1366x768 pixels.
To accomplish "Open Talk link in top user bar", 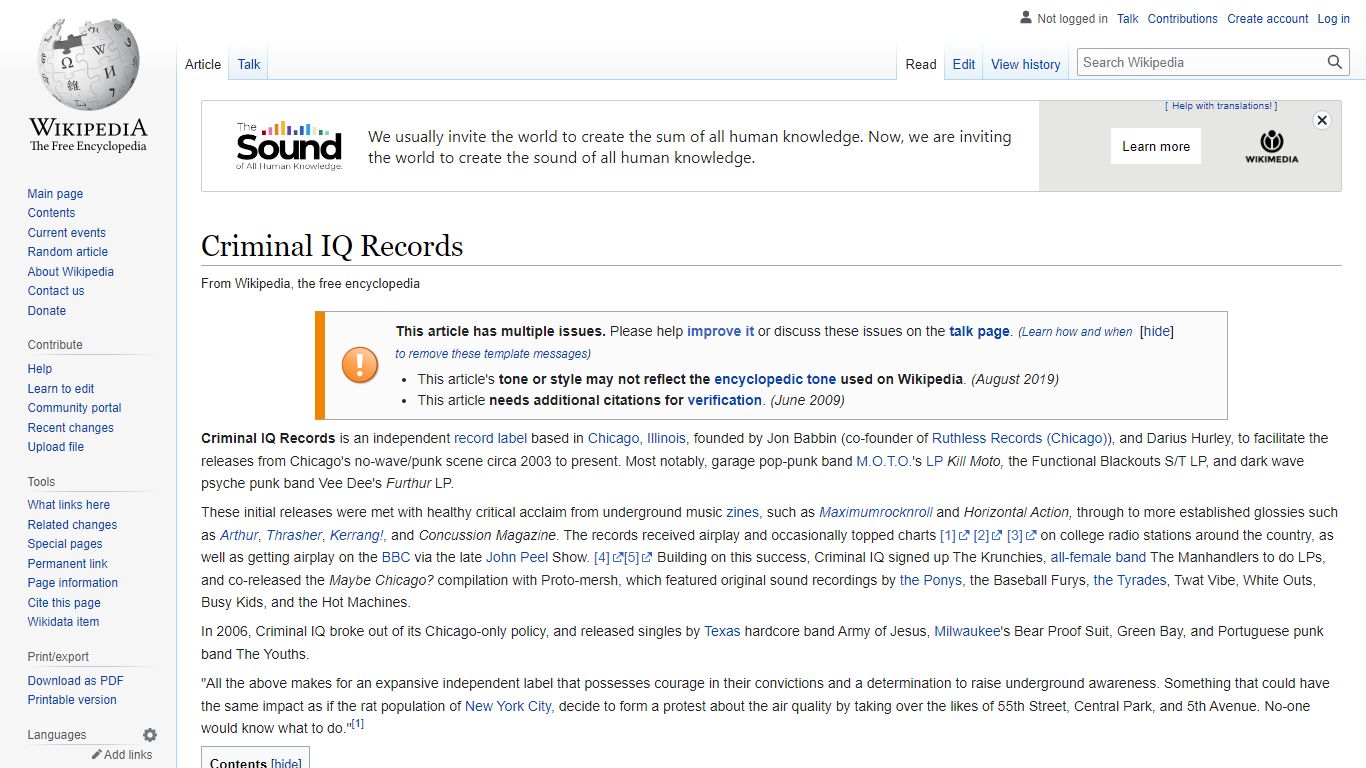I will click(x=1128, y=19).
